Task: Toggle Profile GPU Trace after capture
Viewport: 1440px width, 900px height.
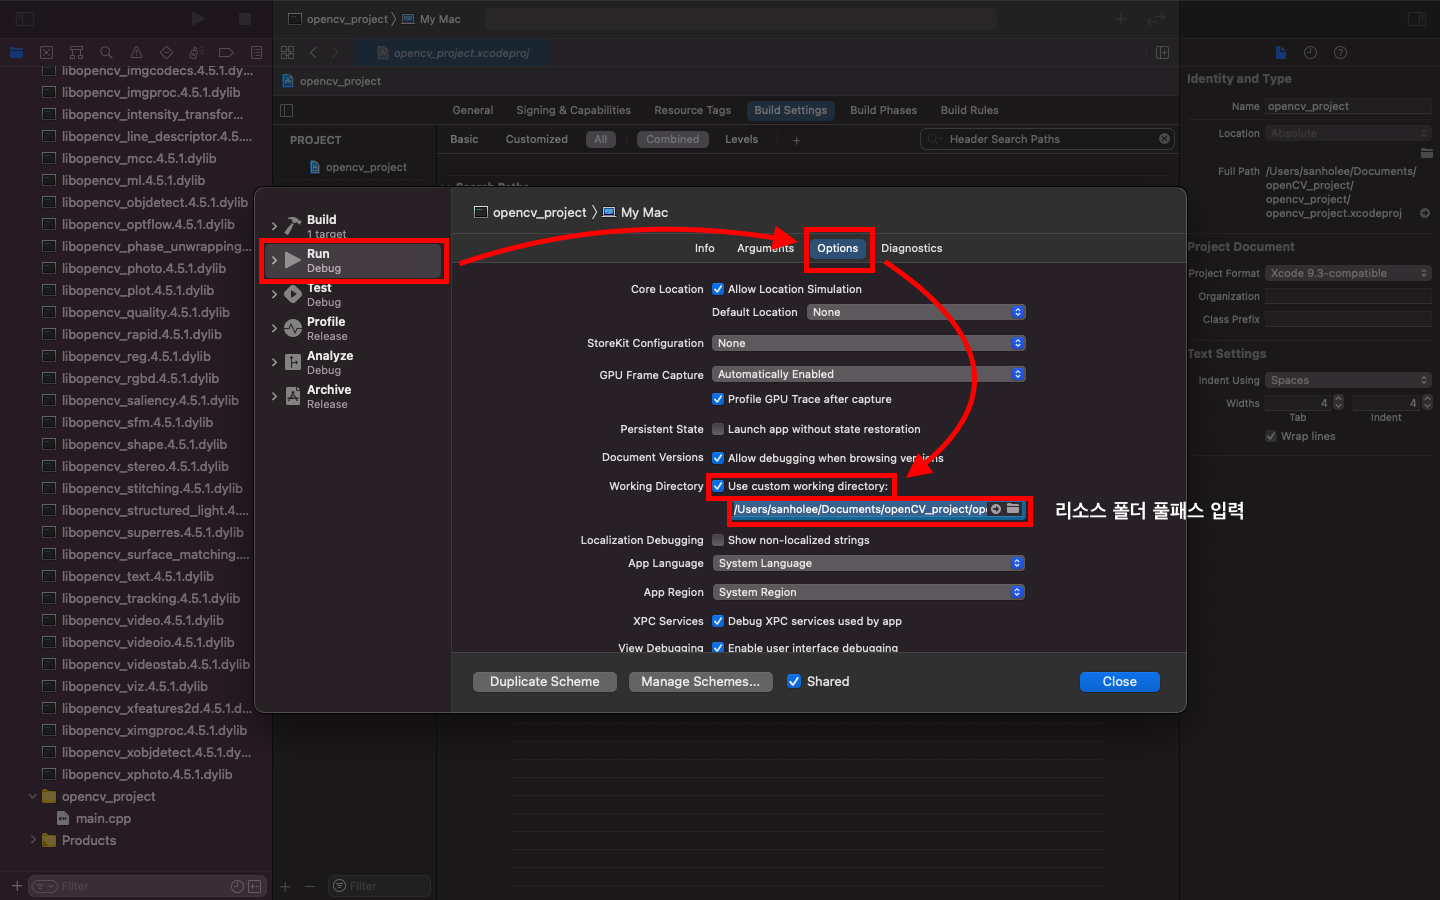Action: tap(718, 399)
